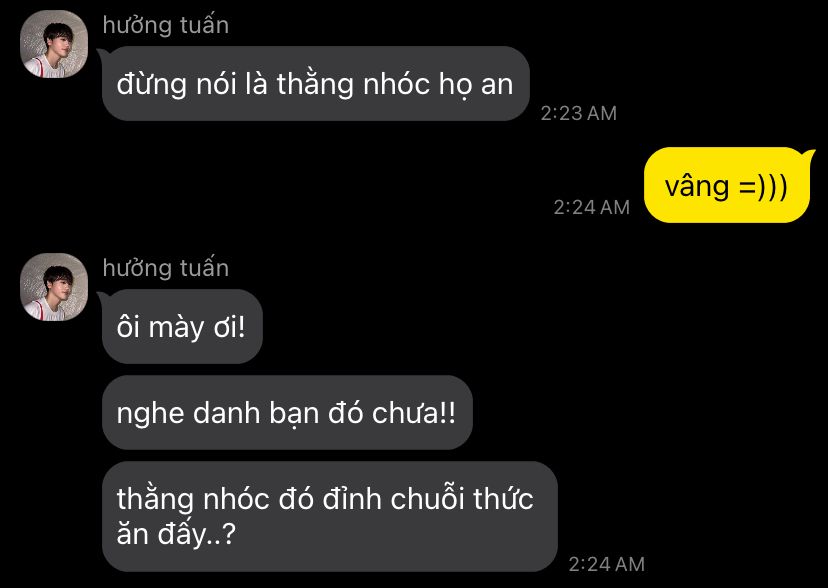Tap the message about 'đỉnh chuỗi thức ăn'
This screenshot has height=588, width=828.
click(x=330, y=516)
